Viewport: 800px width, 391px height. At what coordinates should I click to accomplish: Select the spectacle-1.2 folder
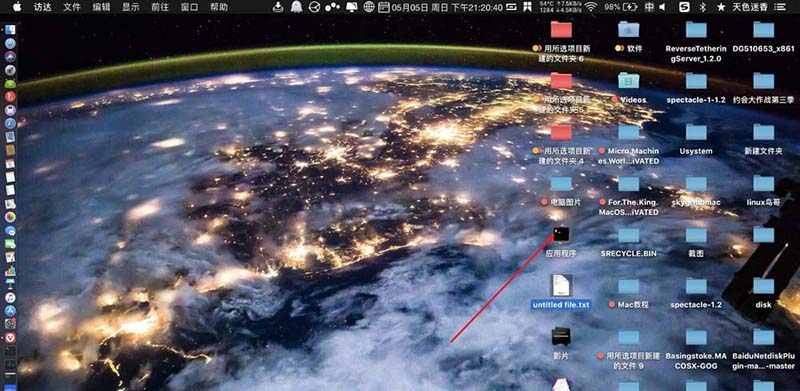[696, 286]
